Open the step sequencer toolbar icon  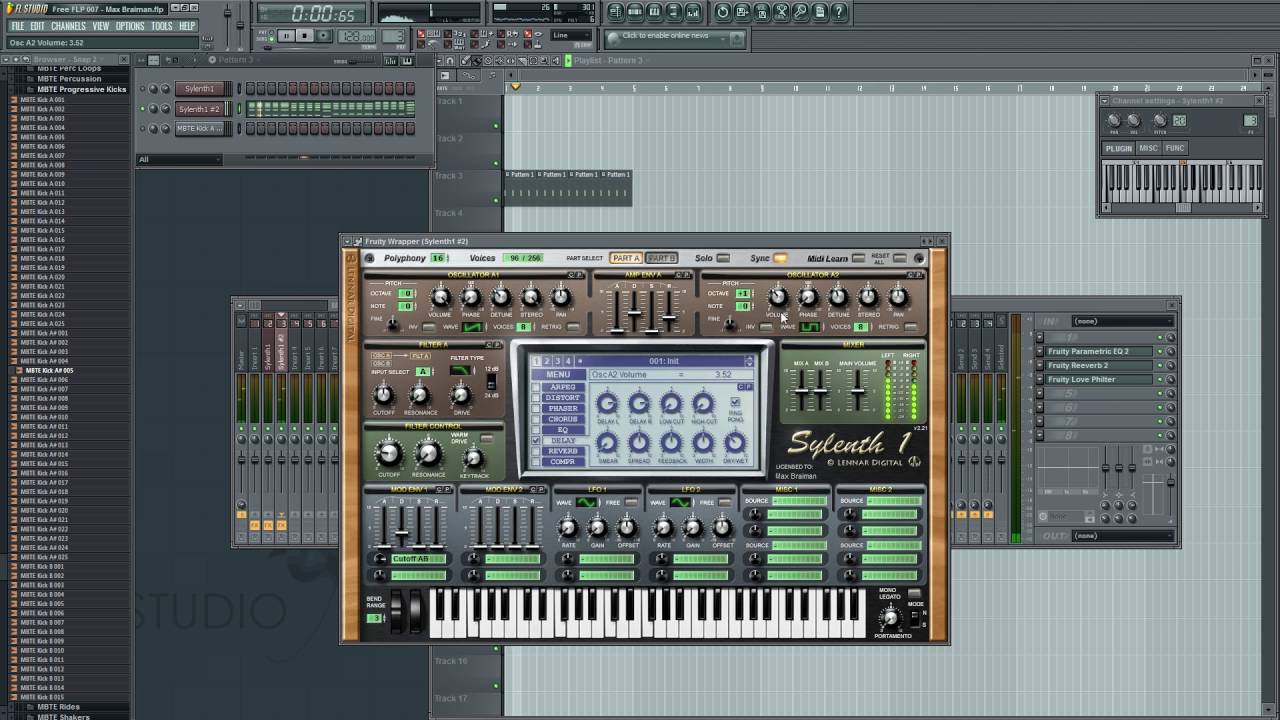point(635,12)
